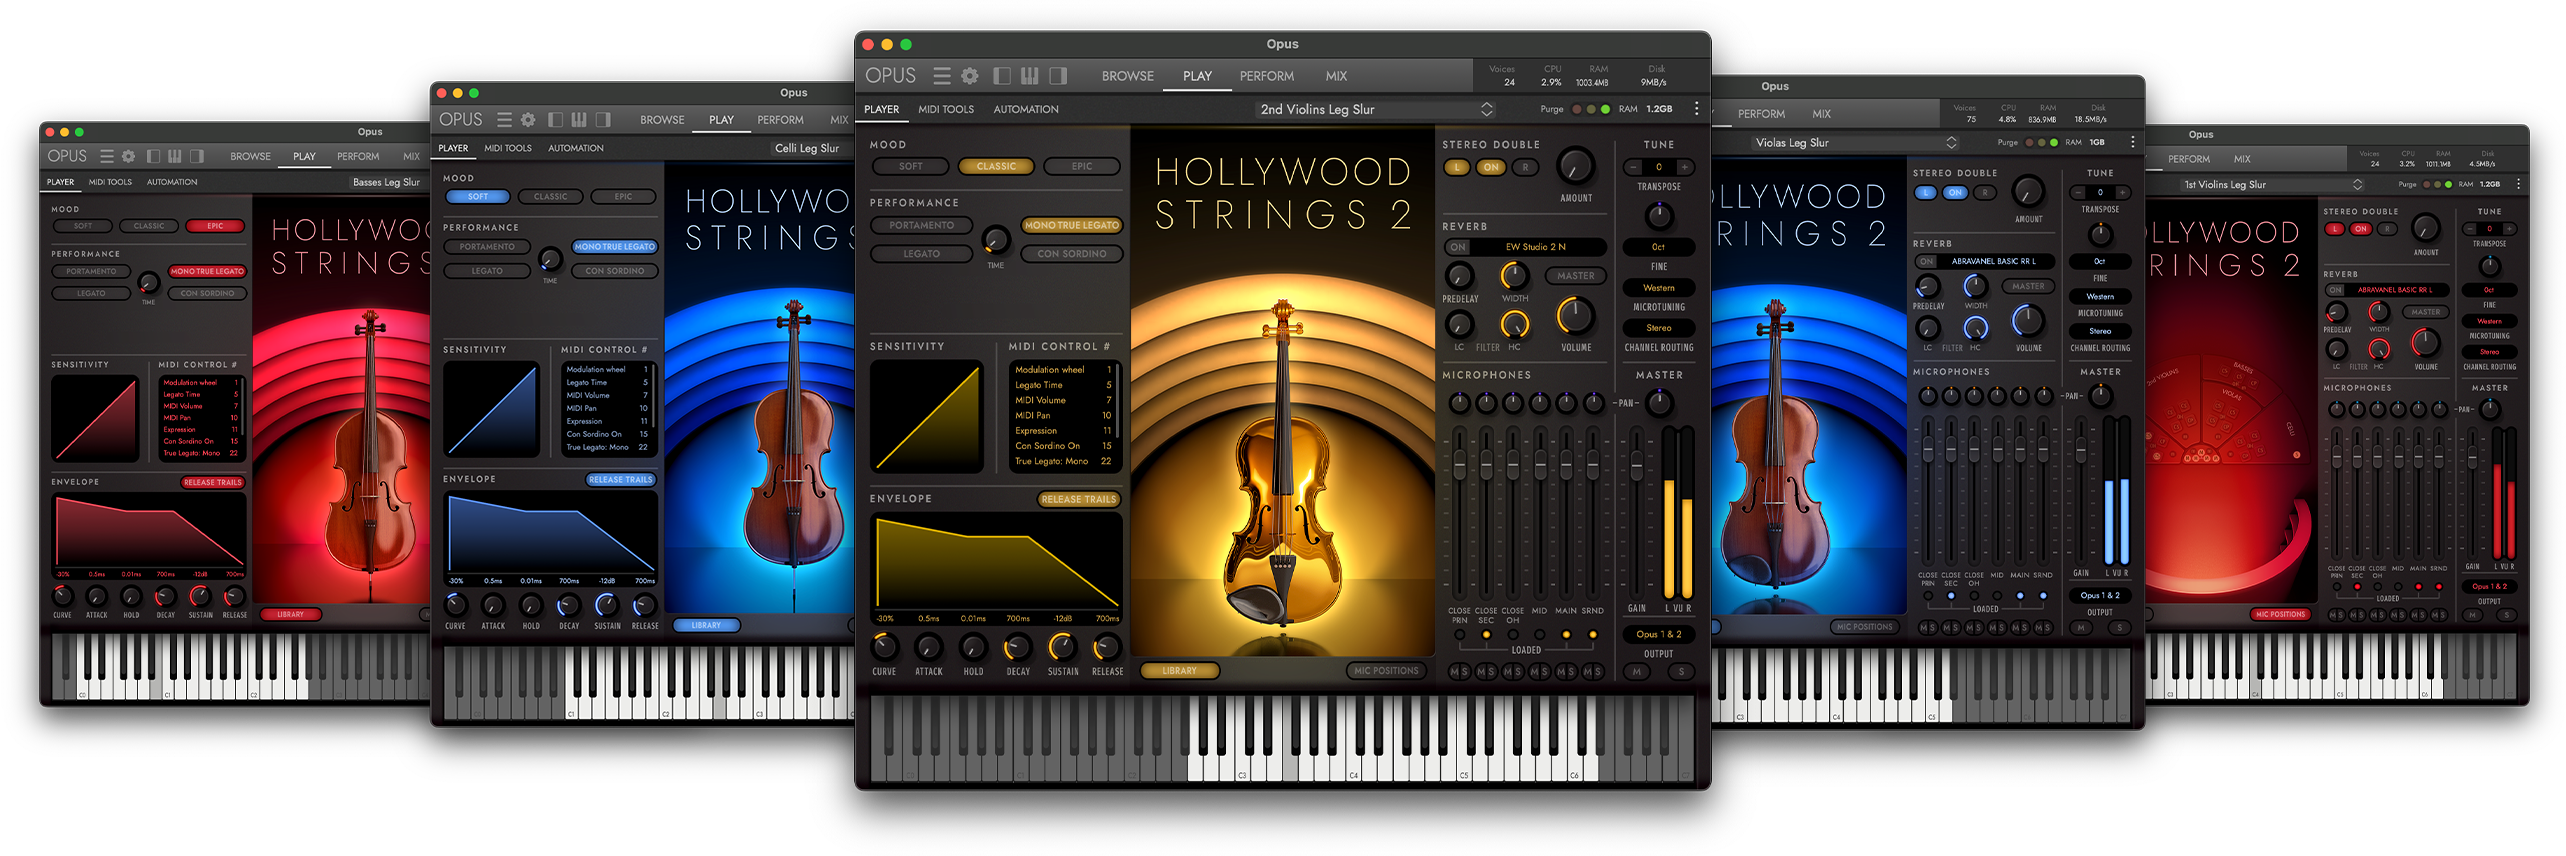Toggle right sidebar panel icon in 2nd Violins window

tap(1058, 76)
